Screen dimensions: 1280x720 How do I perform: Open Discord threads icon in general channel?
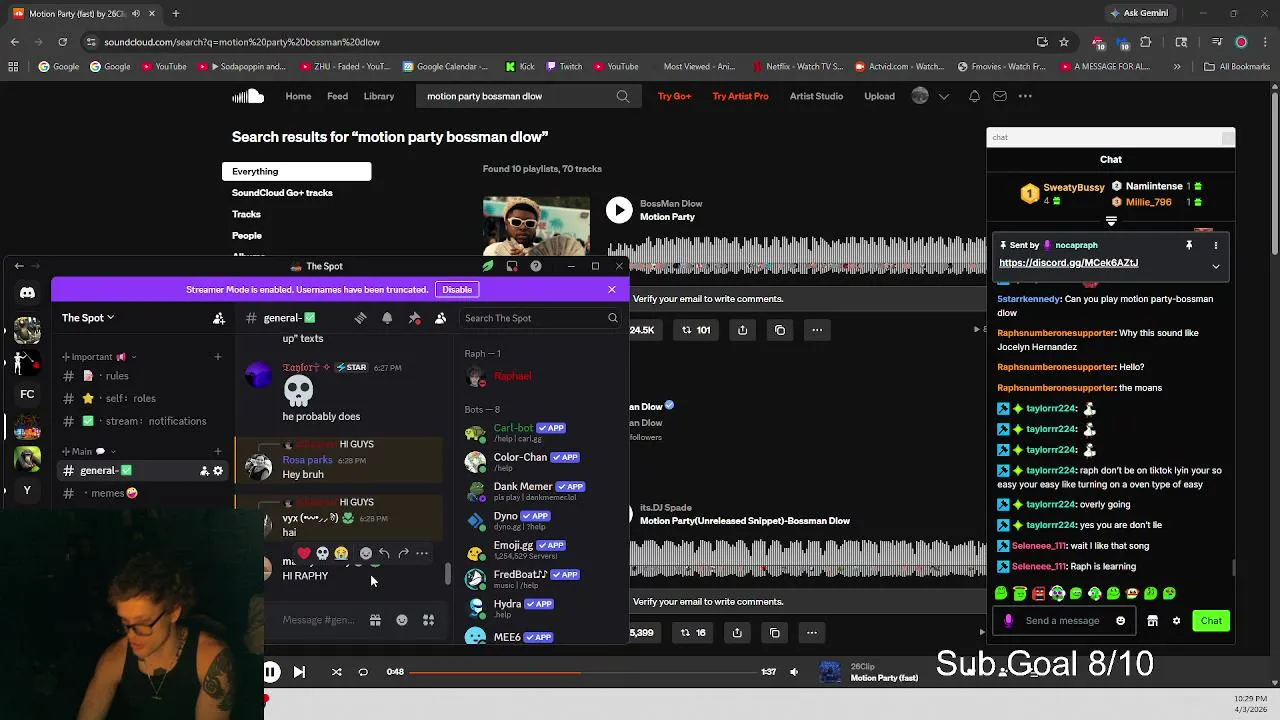coord(360,318)
